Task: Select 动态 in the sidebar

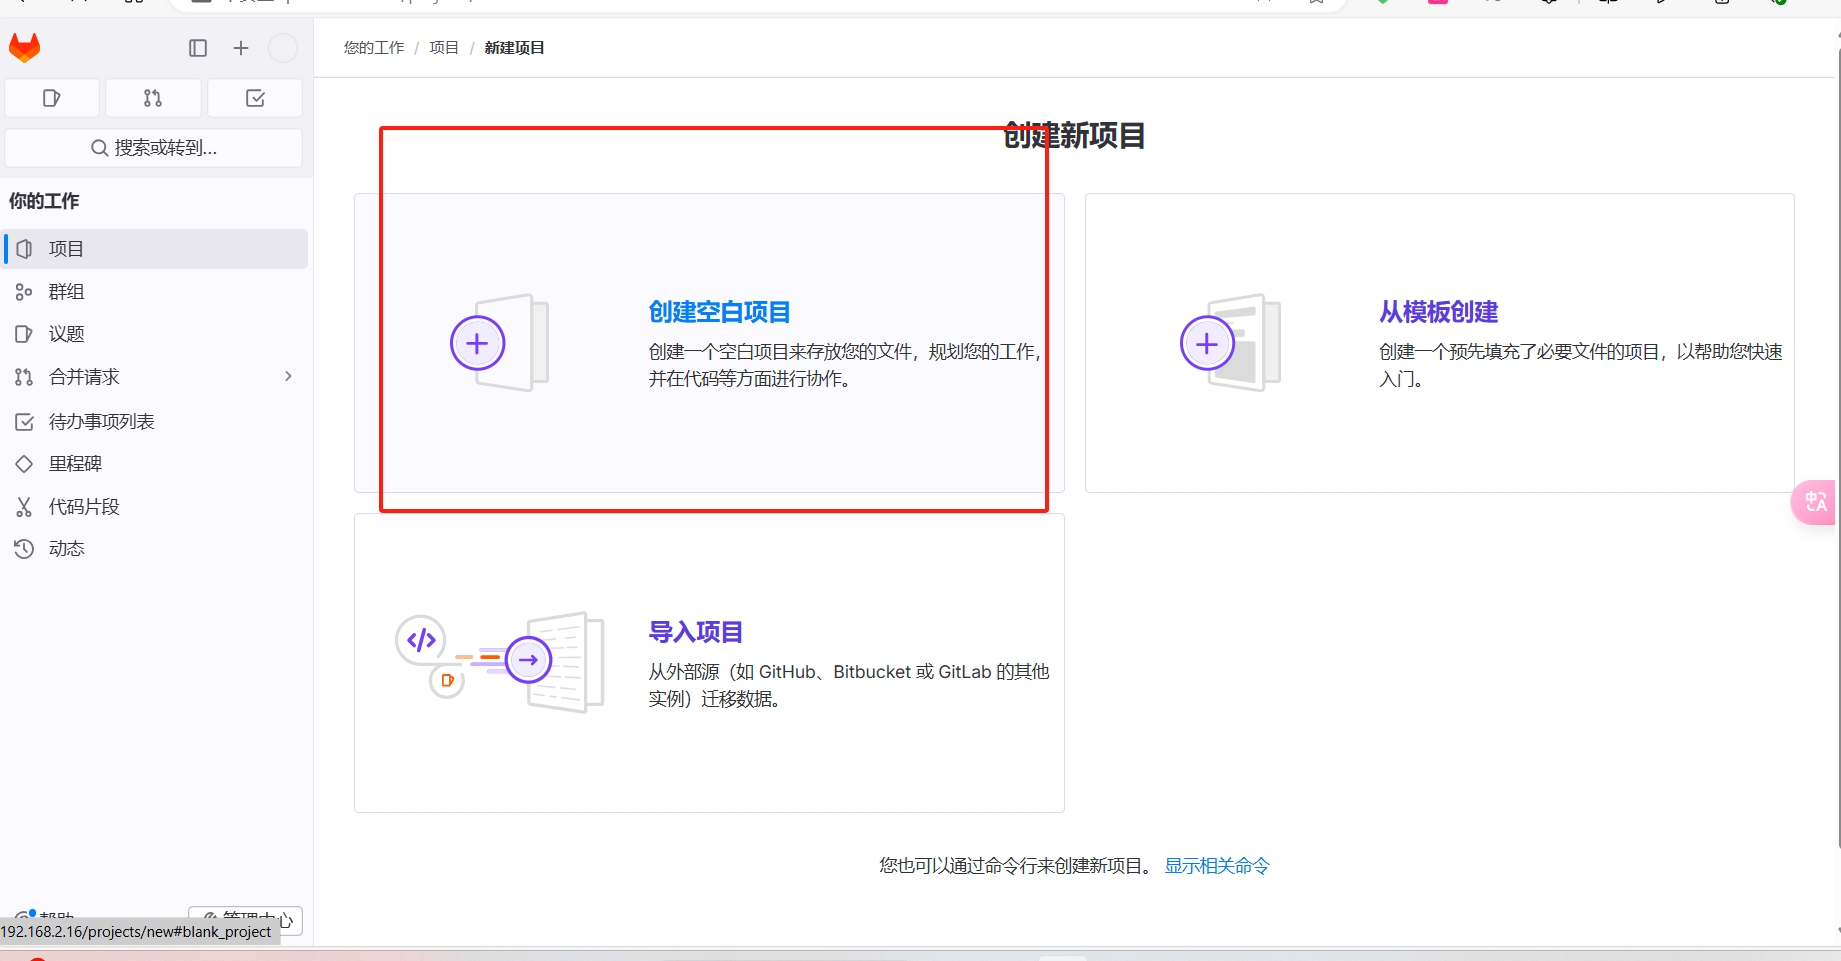Action: (156, 549)
